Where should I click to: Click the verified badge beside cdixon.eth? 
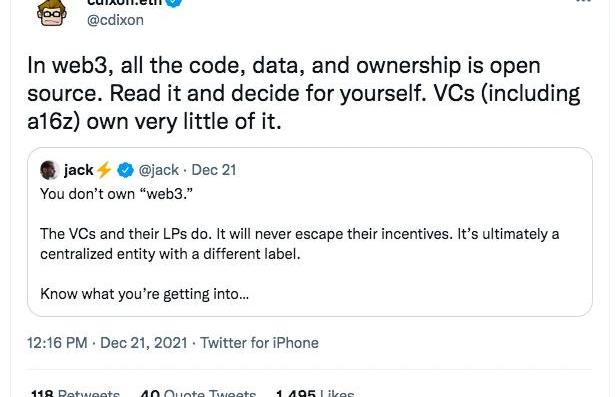click(173, 3)
